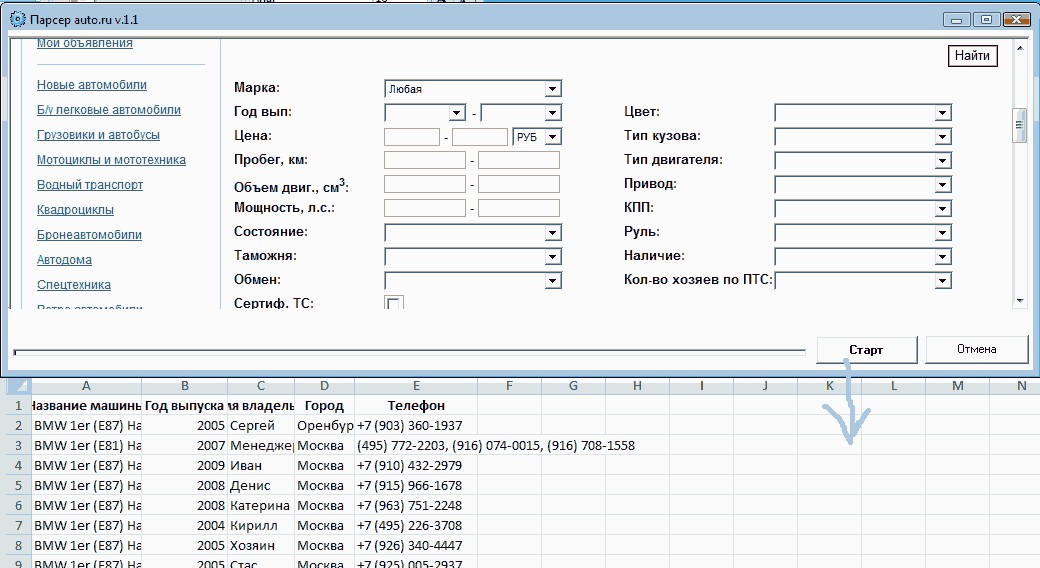Image resolution: width=1040 pixels, height=568 pixels.
Task: Expand the Наличие dropdown
Action: 942,257
